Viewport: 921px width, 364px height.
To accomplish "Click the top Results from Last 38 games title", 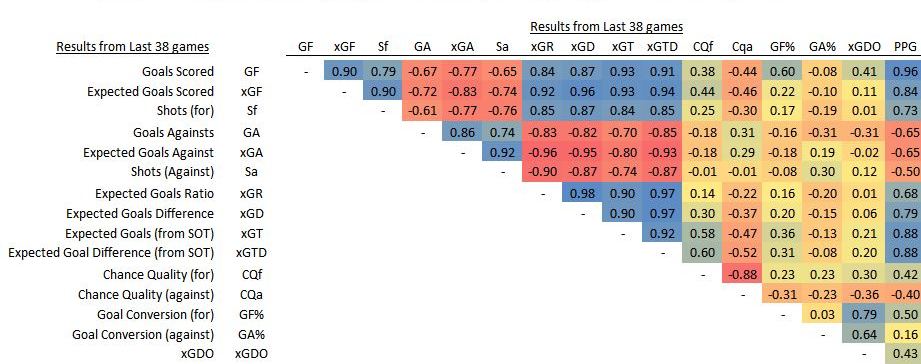I will coord(606,26).
